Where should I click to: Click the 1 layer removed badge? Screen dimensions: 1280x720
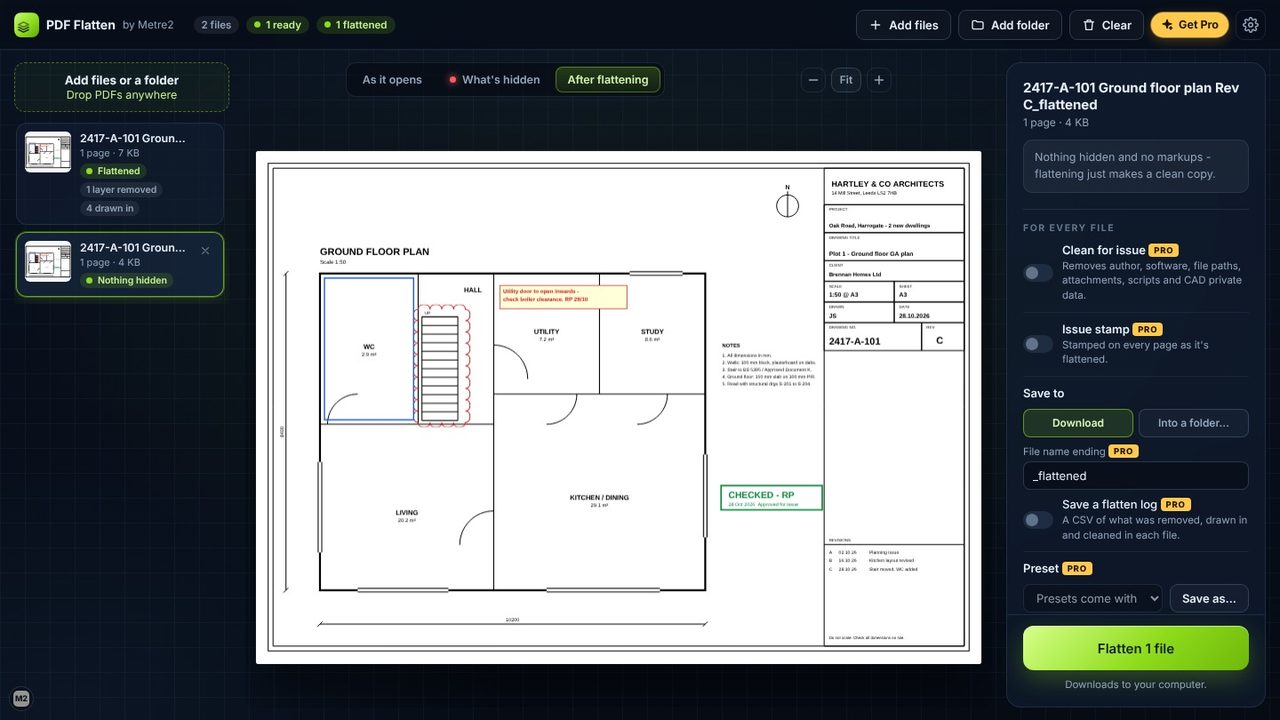(x=121, y=190)
